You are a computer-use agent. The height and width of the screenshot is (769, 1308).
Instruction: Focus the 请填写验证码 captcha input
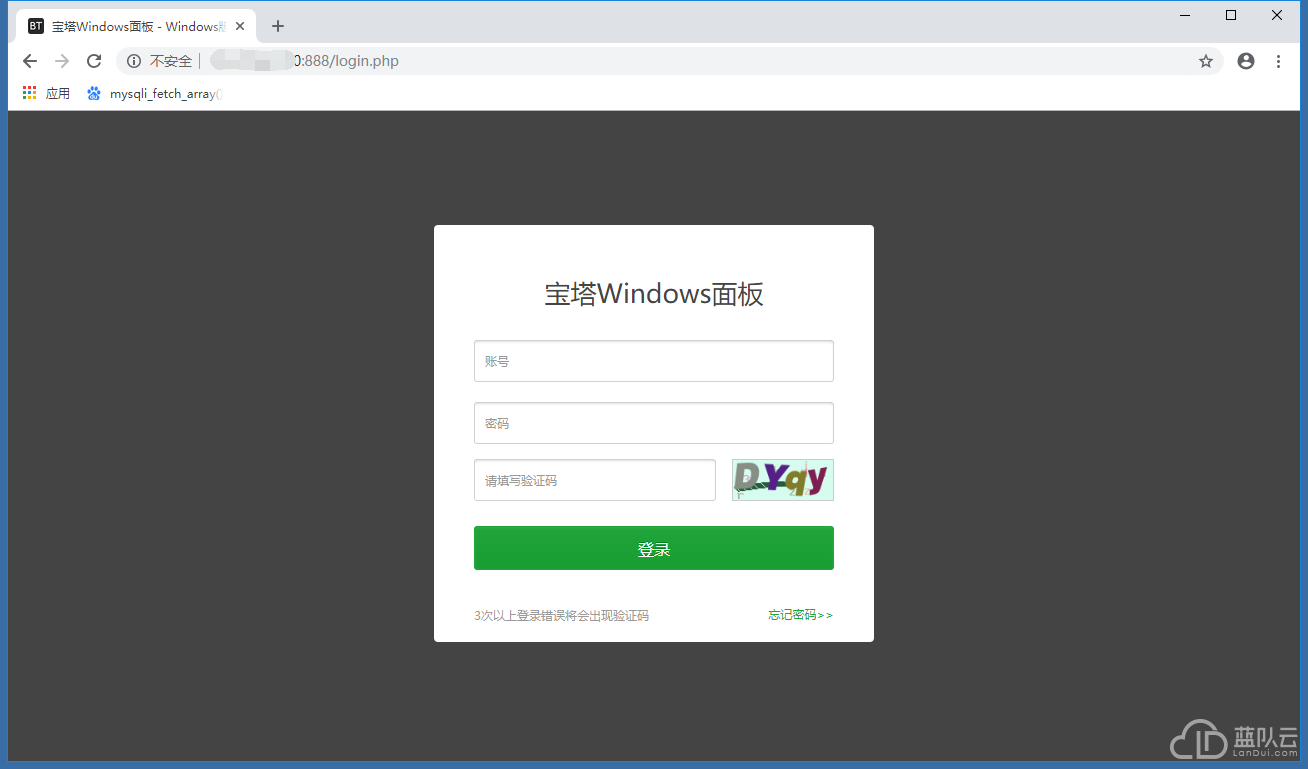pos(595,480)
